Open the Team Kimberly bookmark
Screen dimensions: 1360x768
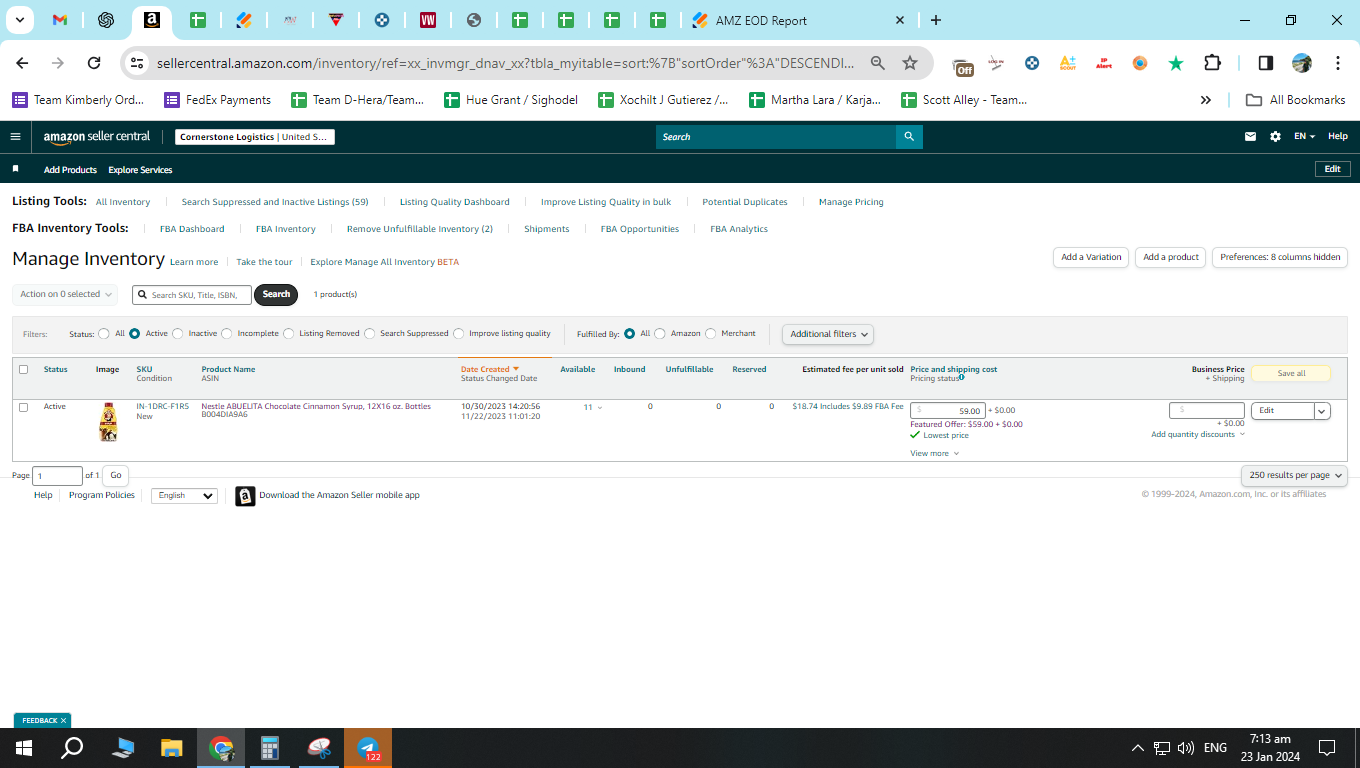click(79, 100)
